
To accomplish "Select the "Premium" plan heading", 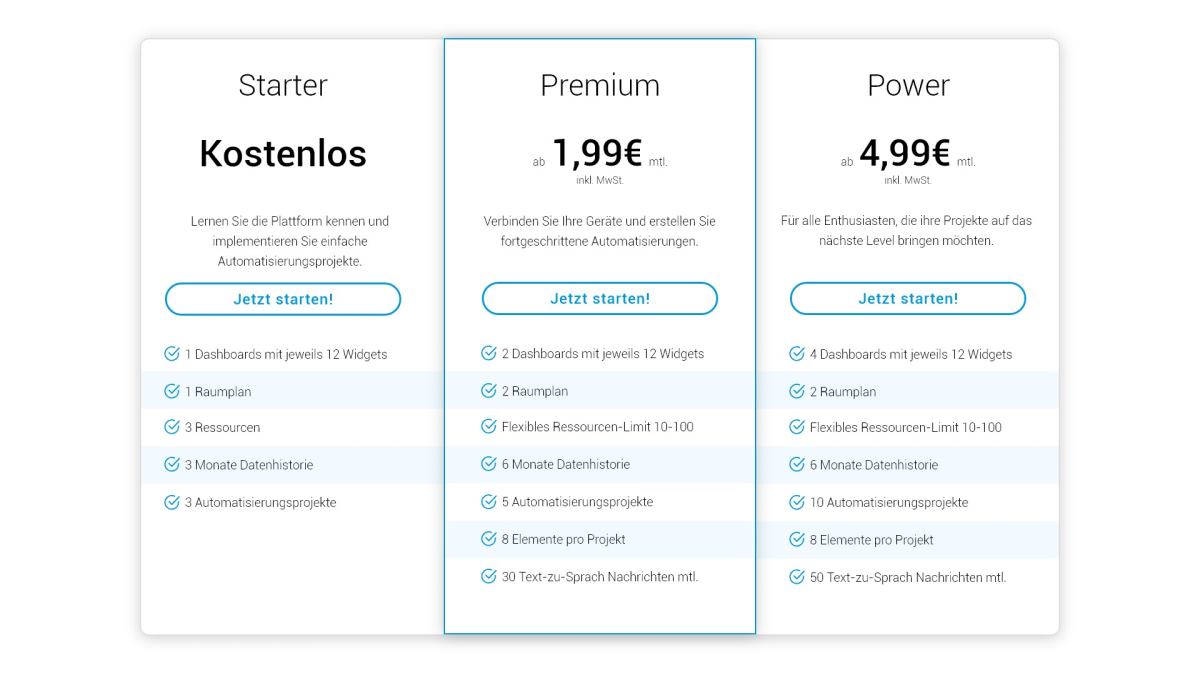I will [x=600, y=85].
